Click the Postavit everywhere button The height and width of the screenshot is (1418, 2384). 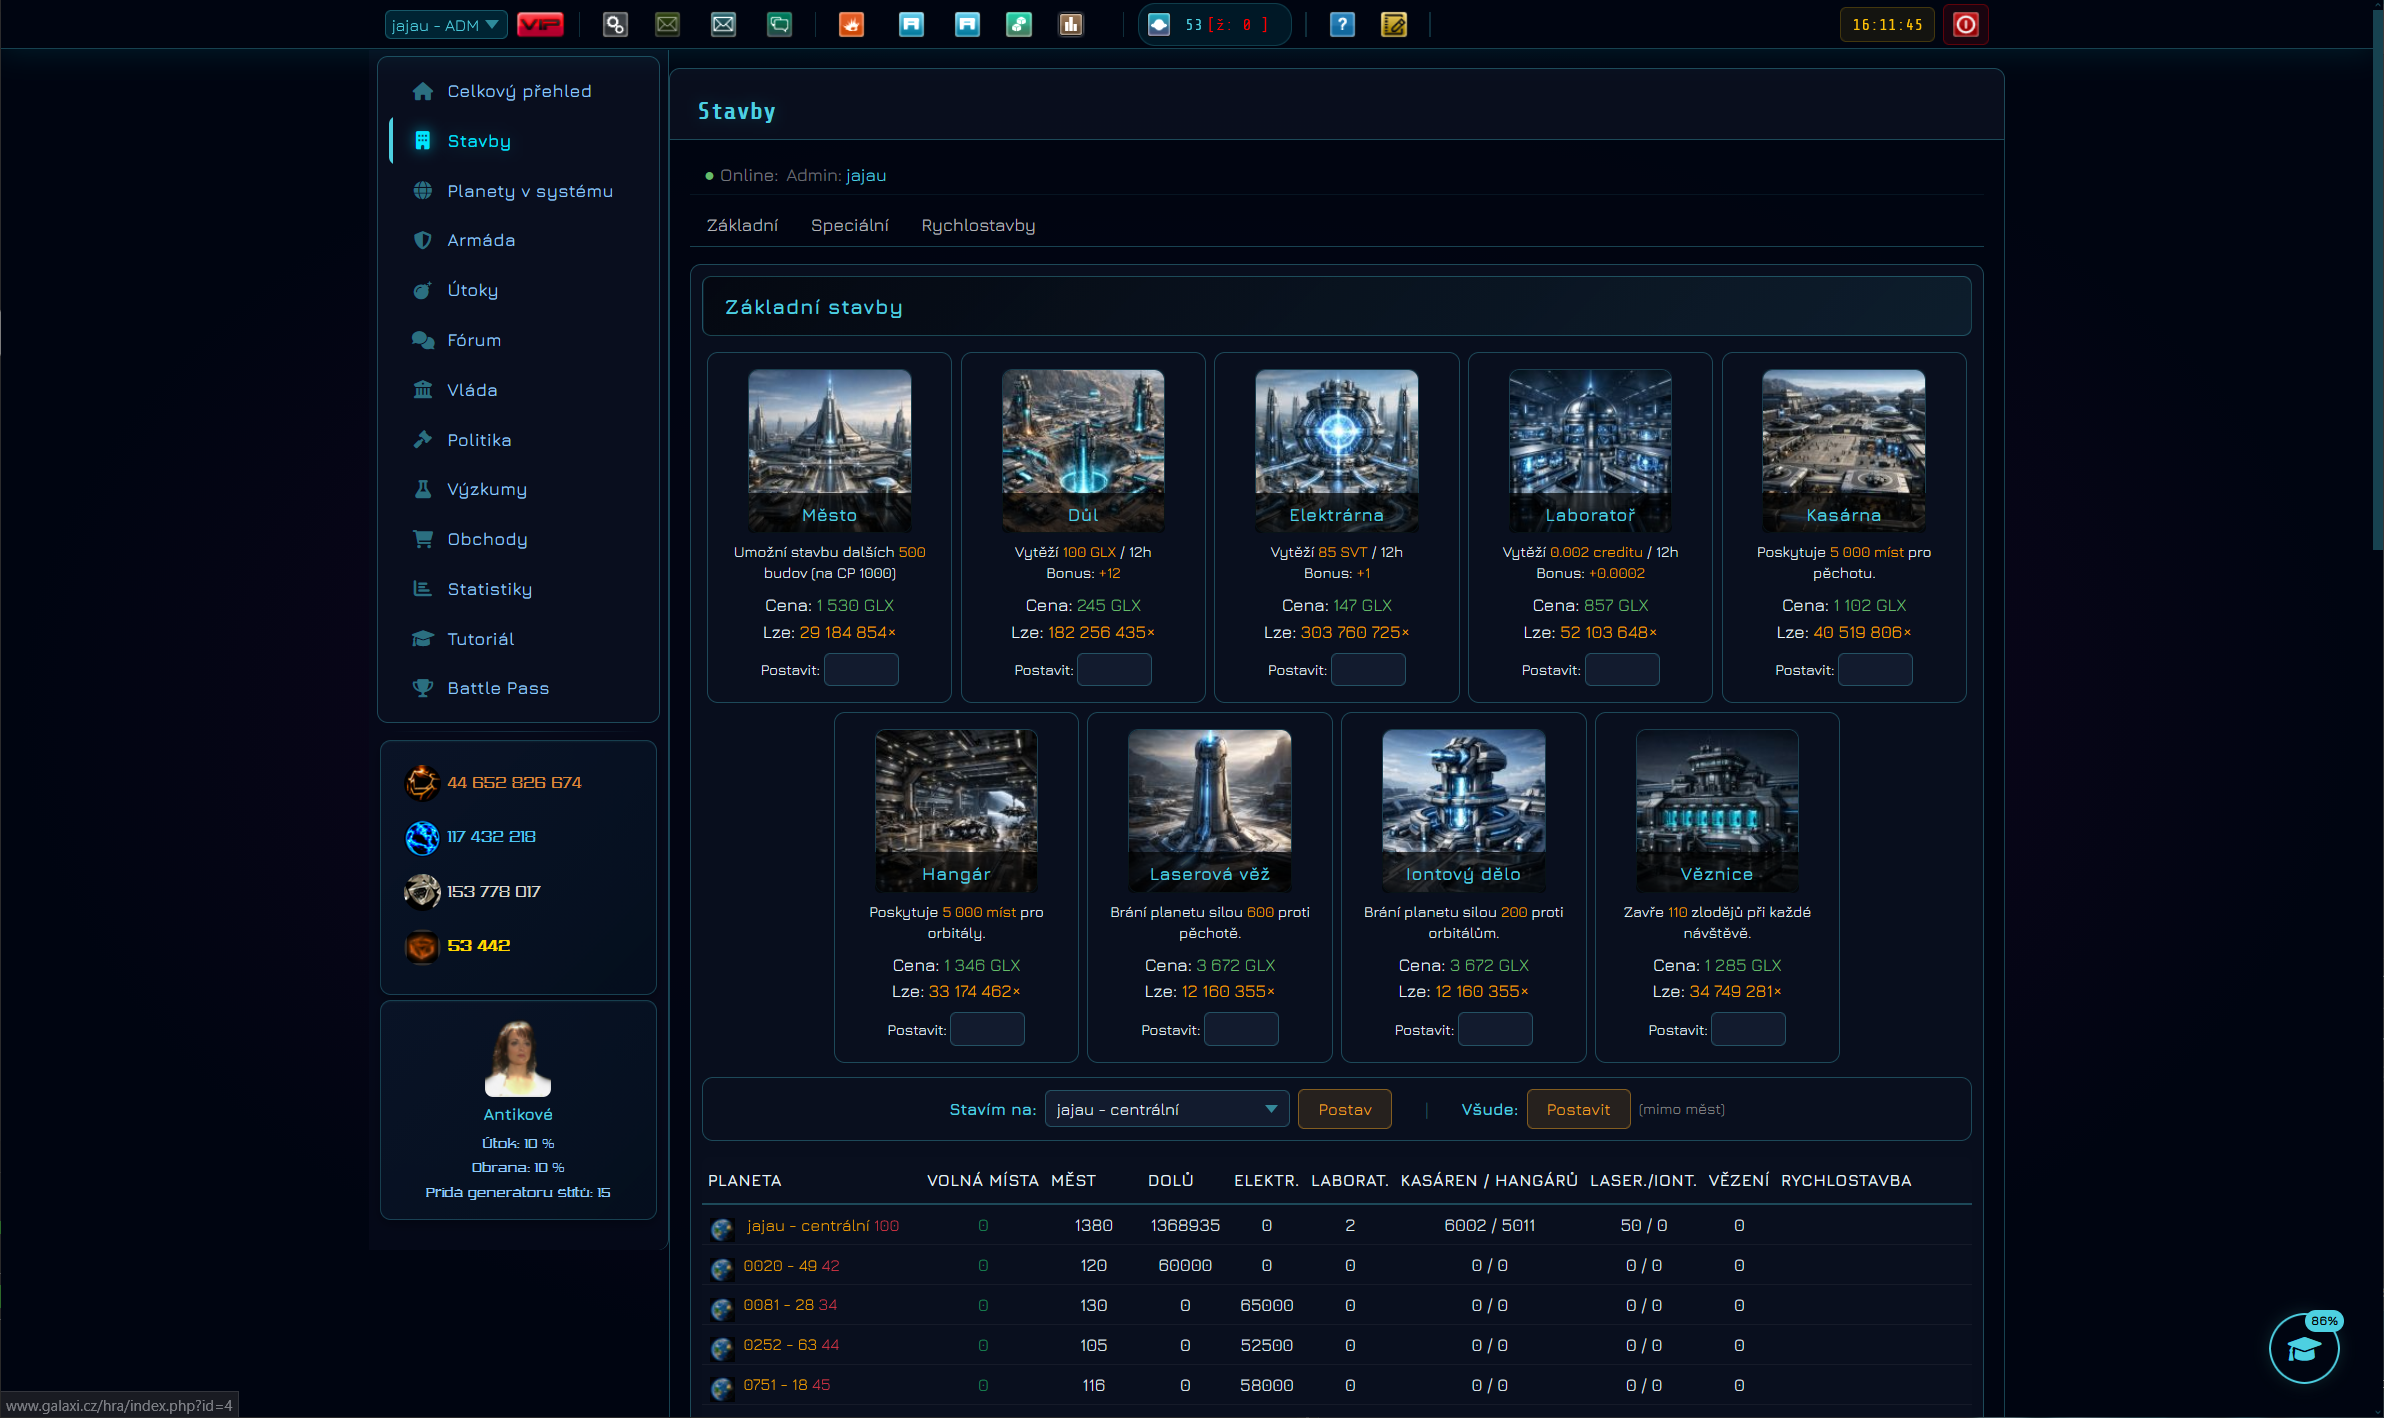tap(1578, 1109)
